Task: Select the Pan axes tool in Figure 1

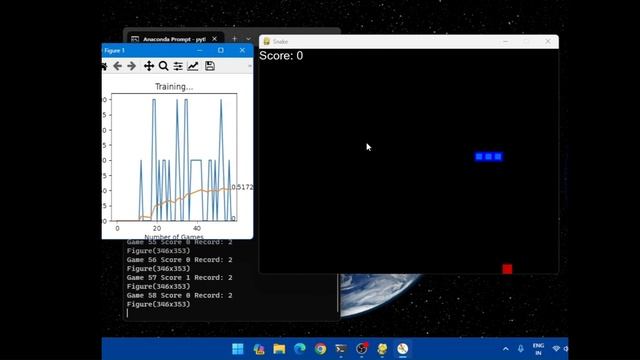Action: point(149,66)
